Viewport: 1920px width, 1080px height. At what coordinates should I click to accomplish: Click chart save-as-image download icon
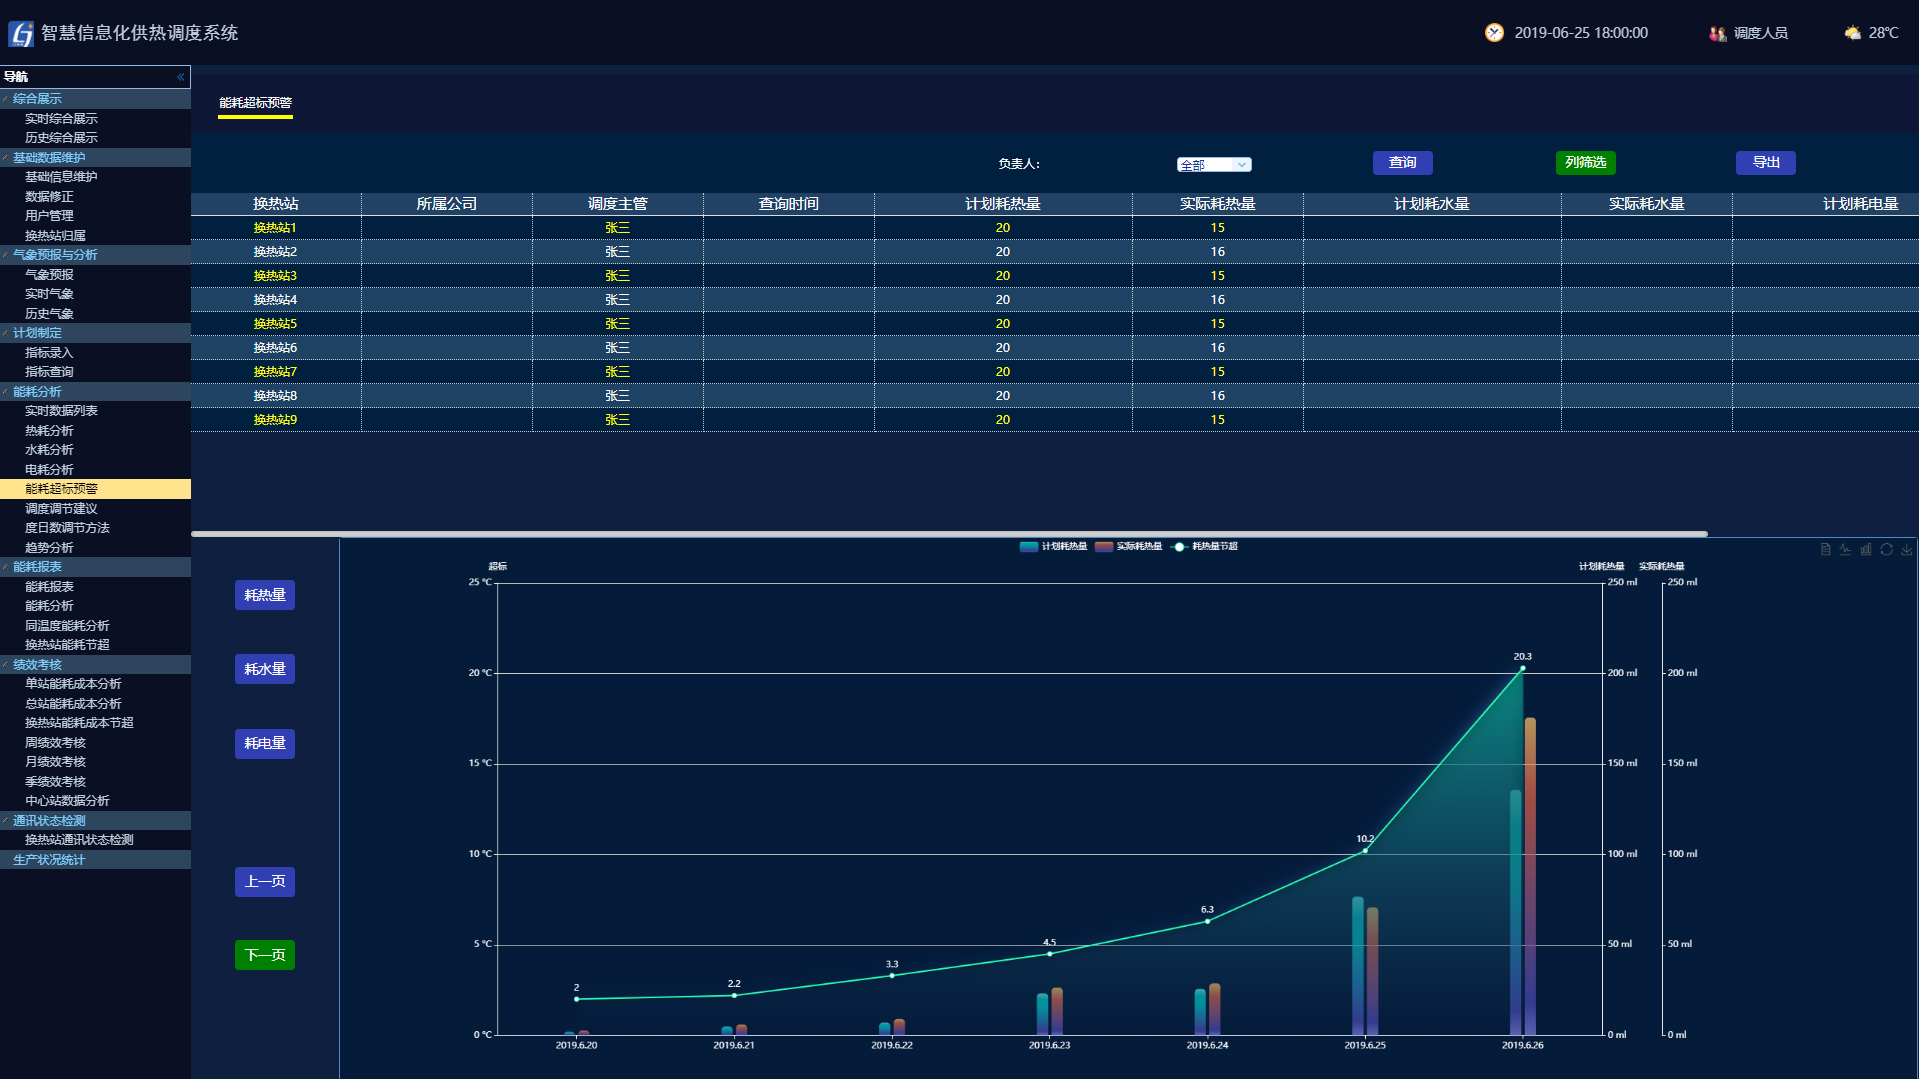coord(1907,549)
